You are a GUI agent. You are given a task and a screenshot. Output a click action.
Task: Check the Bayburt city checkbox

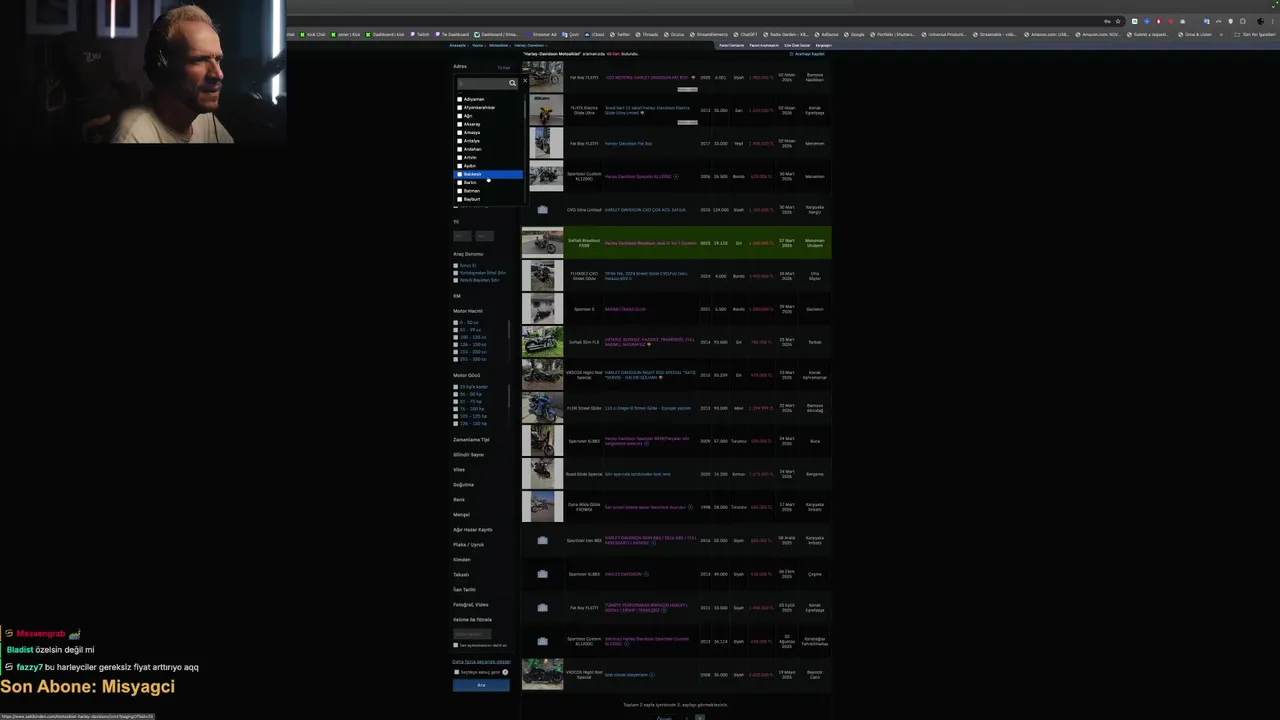pyautogui.click(x=460, y=199)
